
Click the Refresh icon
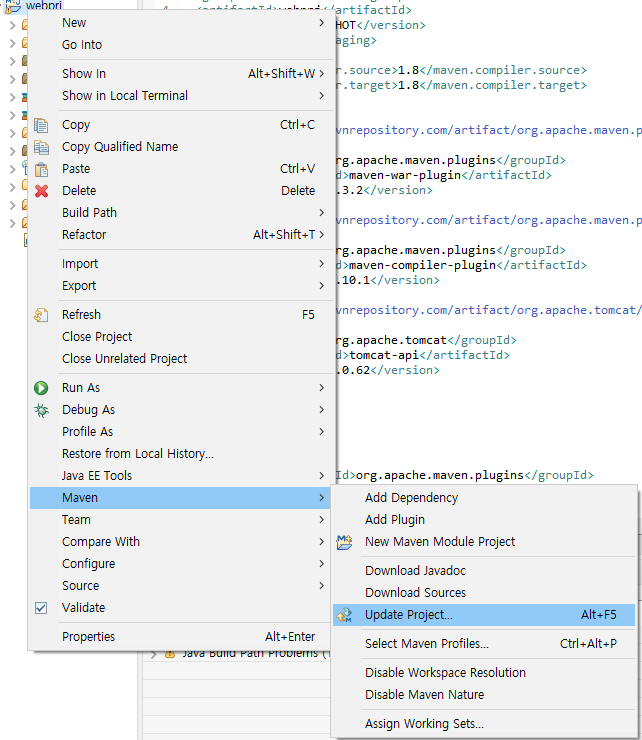(x=41, y=315)
